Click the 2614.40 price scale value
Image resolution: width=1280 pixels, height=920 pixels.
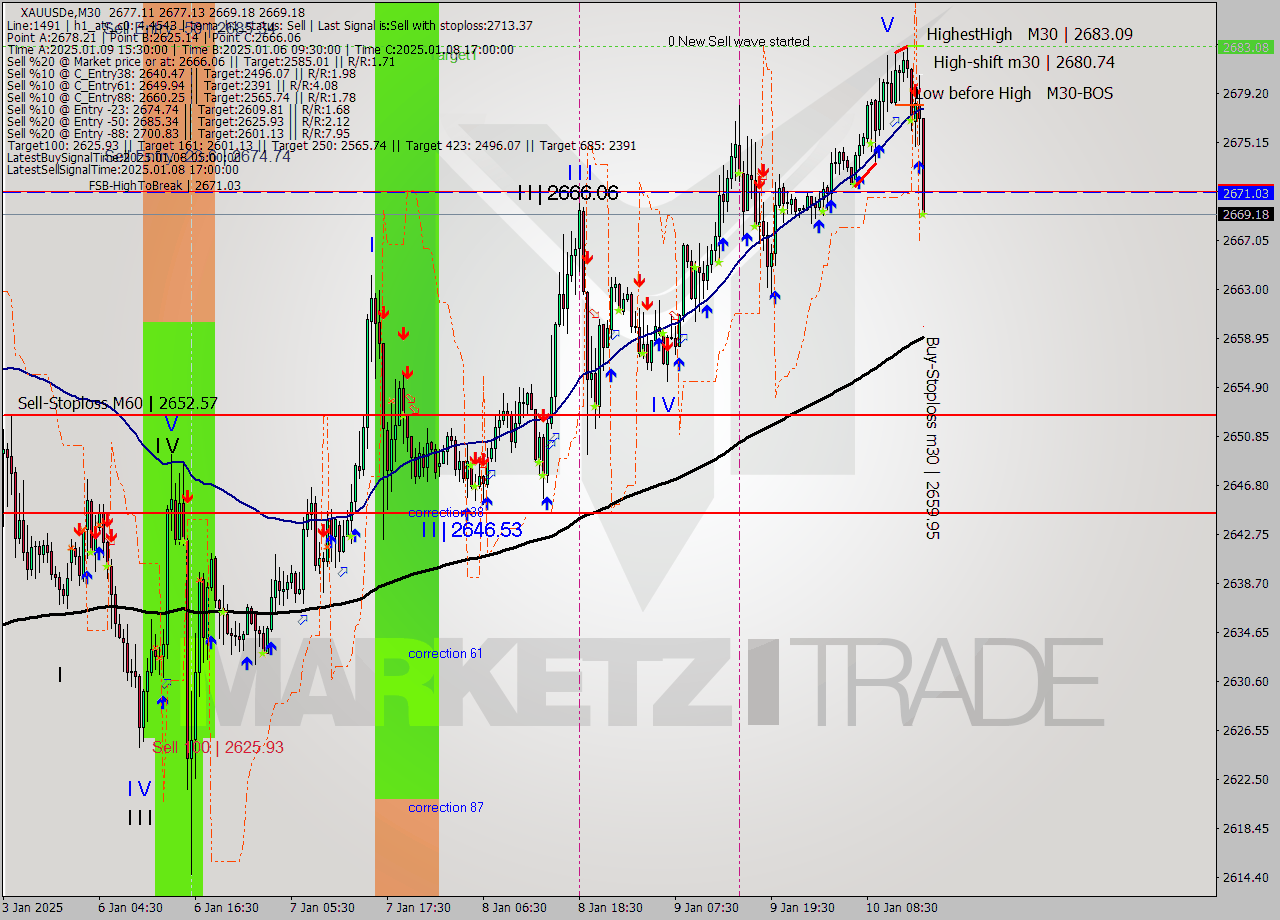coord(1245,877)
